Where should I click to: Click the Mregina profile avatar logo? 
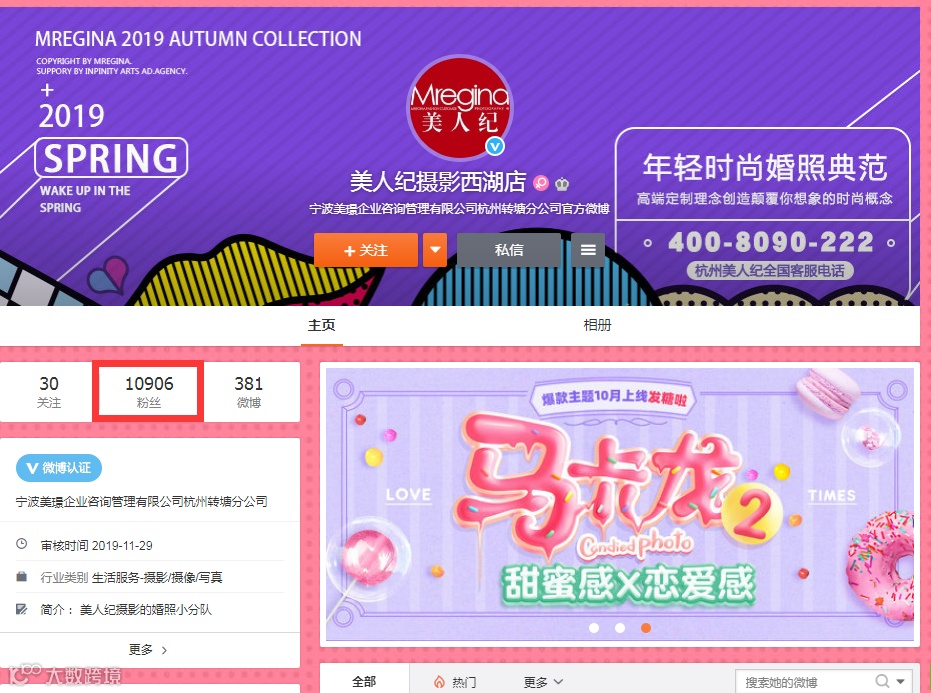[460, 107]
